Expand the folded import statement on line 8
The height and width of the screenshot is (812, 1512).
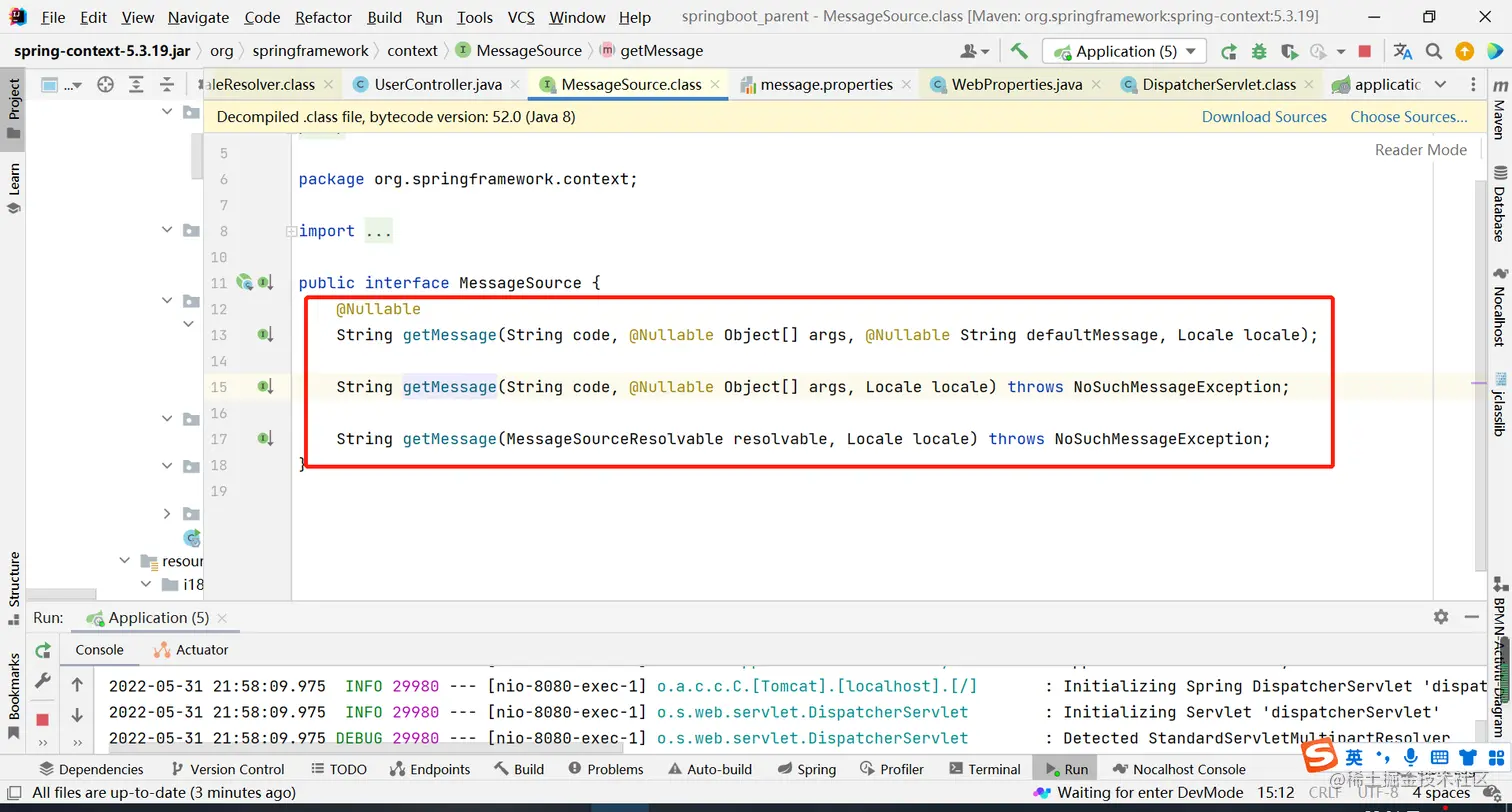point(291,231)
